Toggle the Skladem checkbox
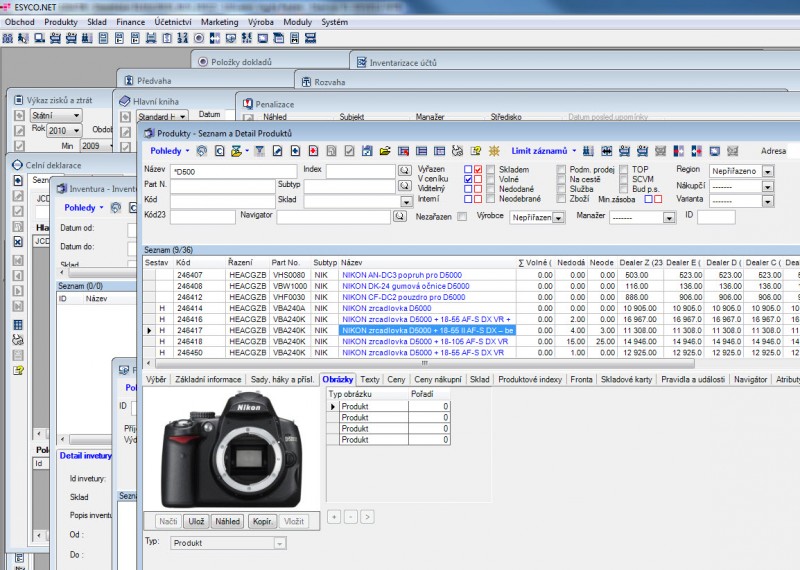Image resolution: width=800 pixels, height=570 pixels. [x=491, y=170]
